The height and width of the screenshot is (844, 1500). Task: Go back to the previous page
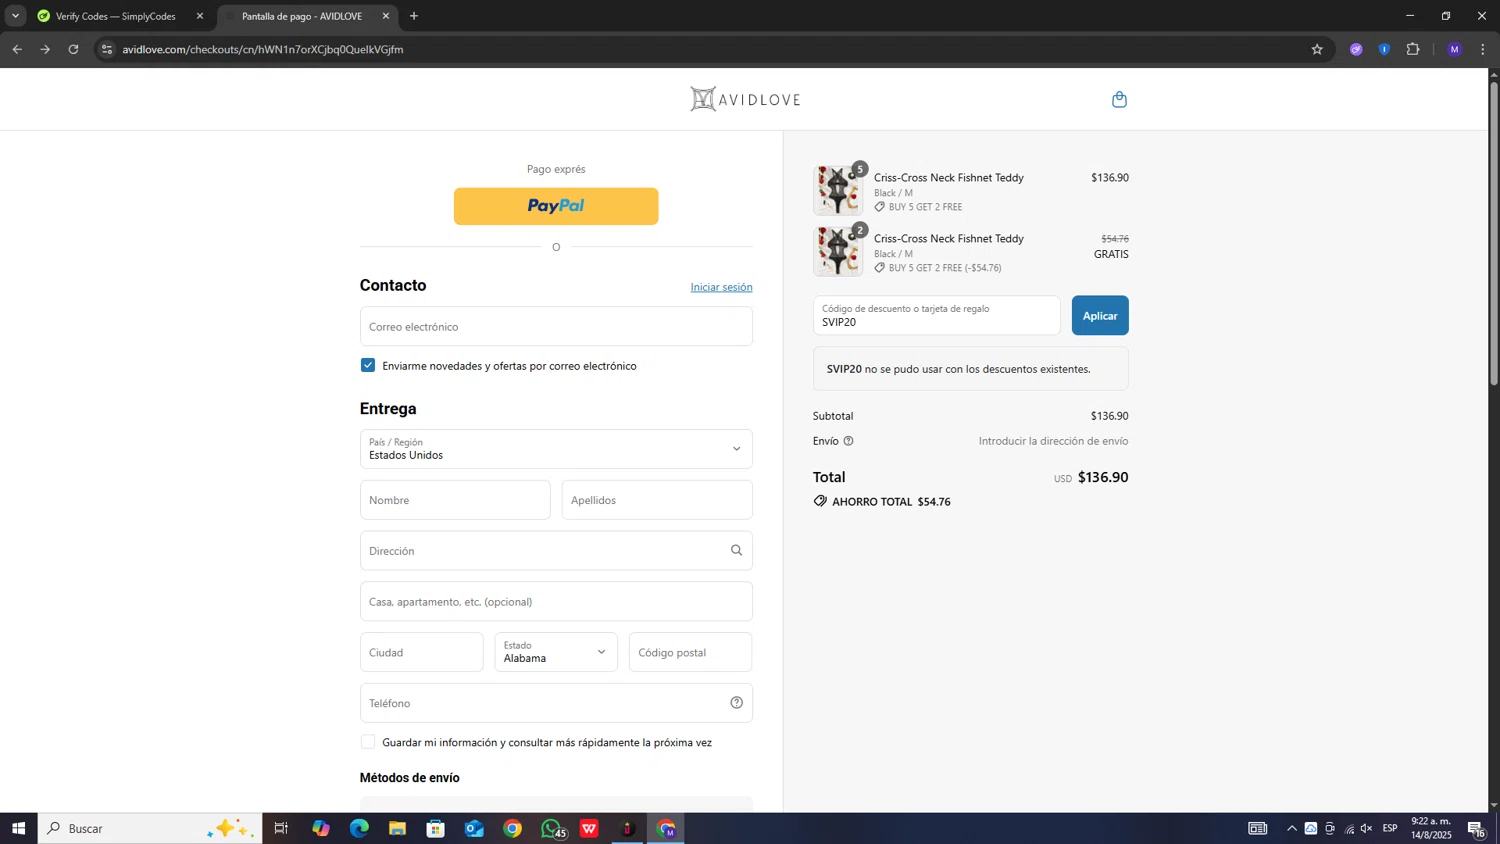tap(17, 49)
